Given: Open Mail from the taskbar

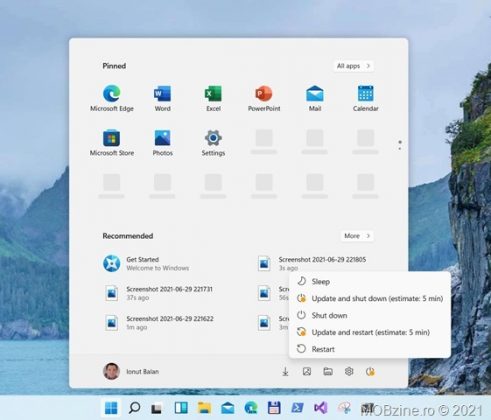Looking at the screenshot, I should pos(228,408).
